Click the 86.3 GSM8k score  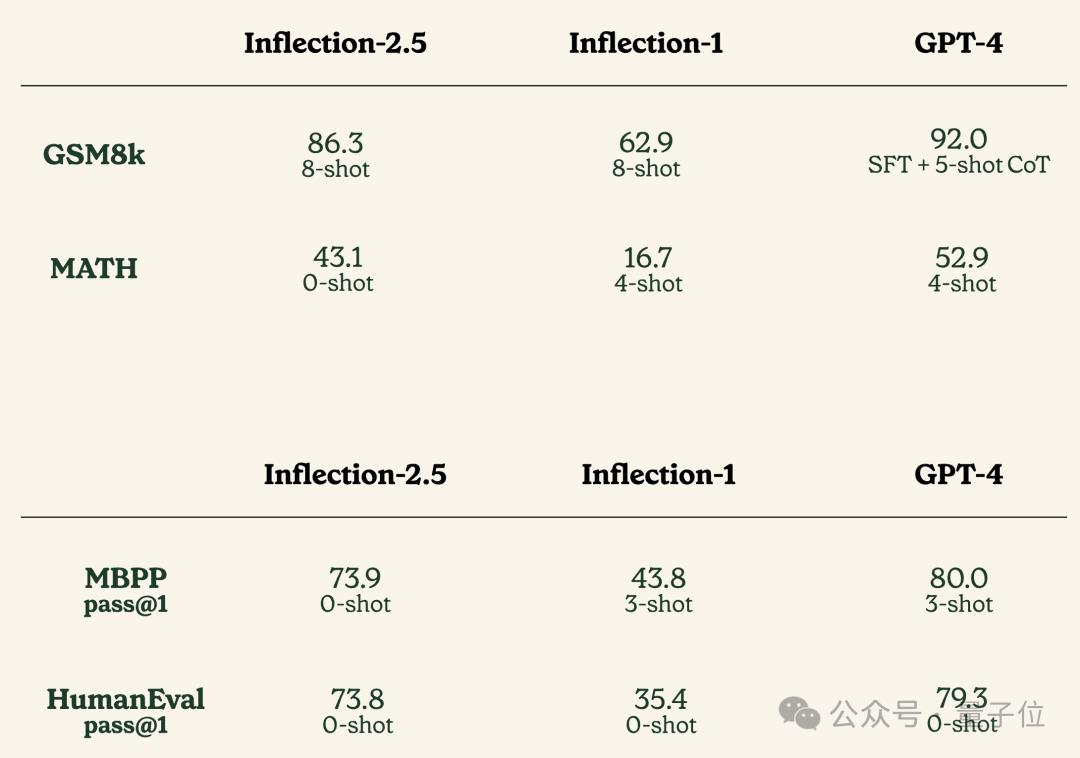click(x=336, y=143)
